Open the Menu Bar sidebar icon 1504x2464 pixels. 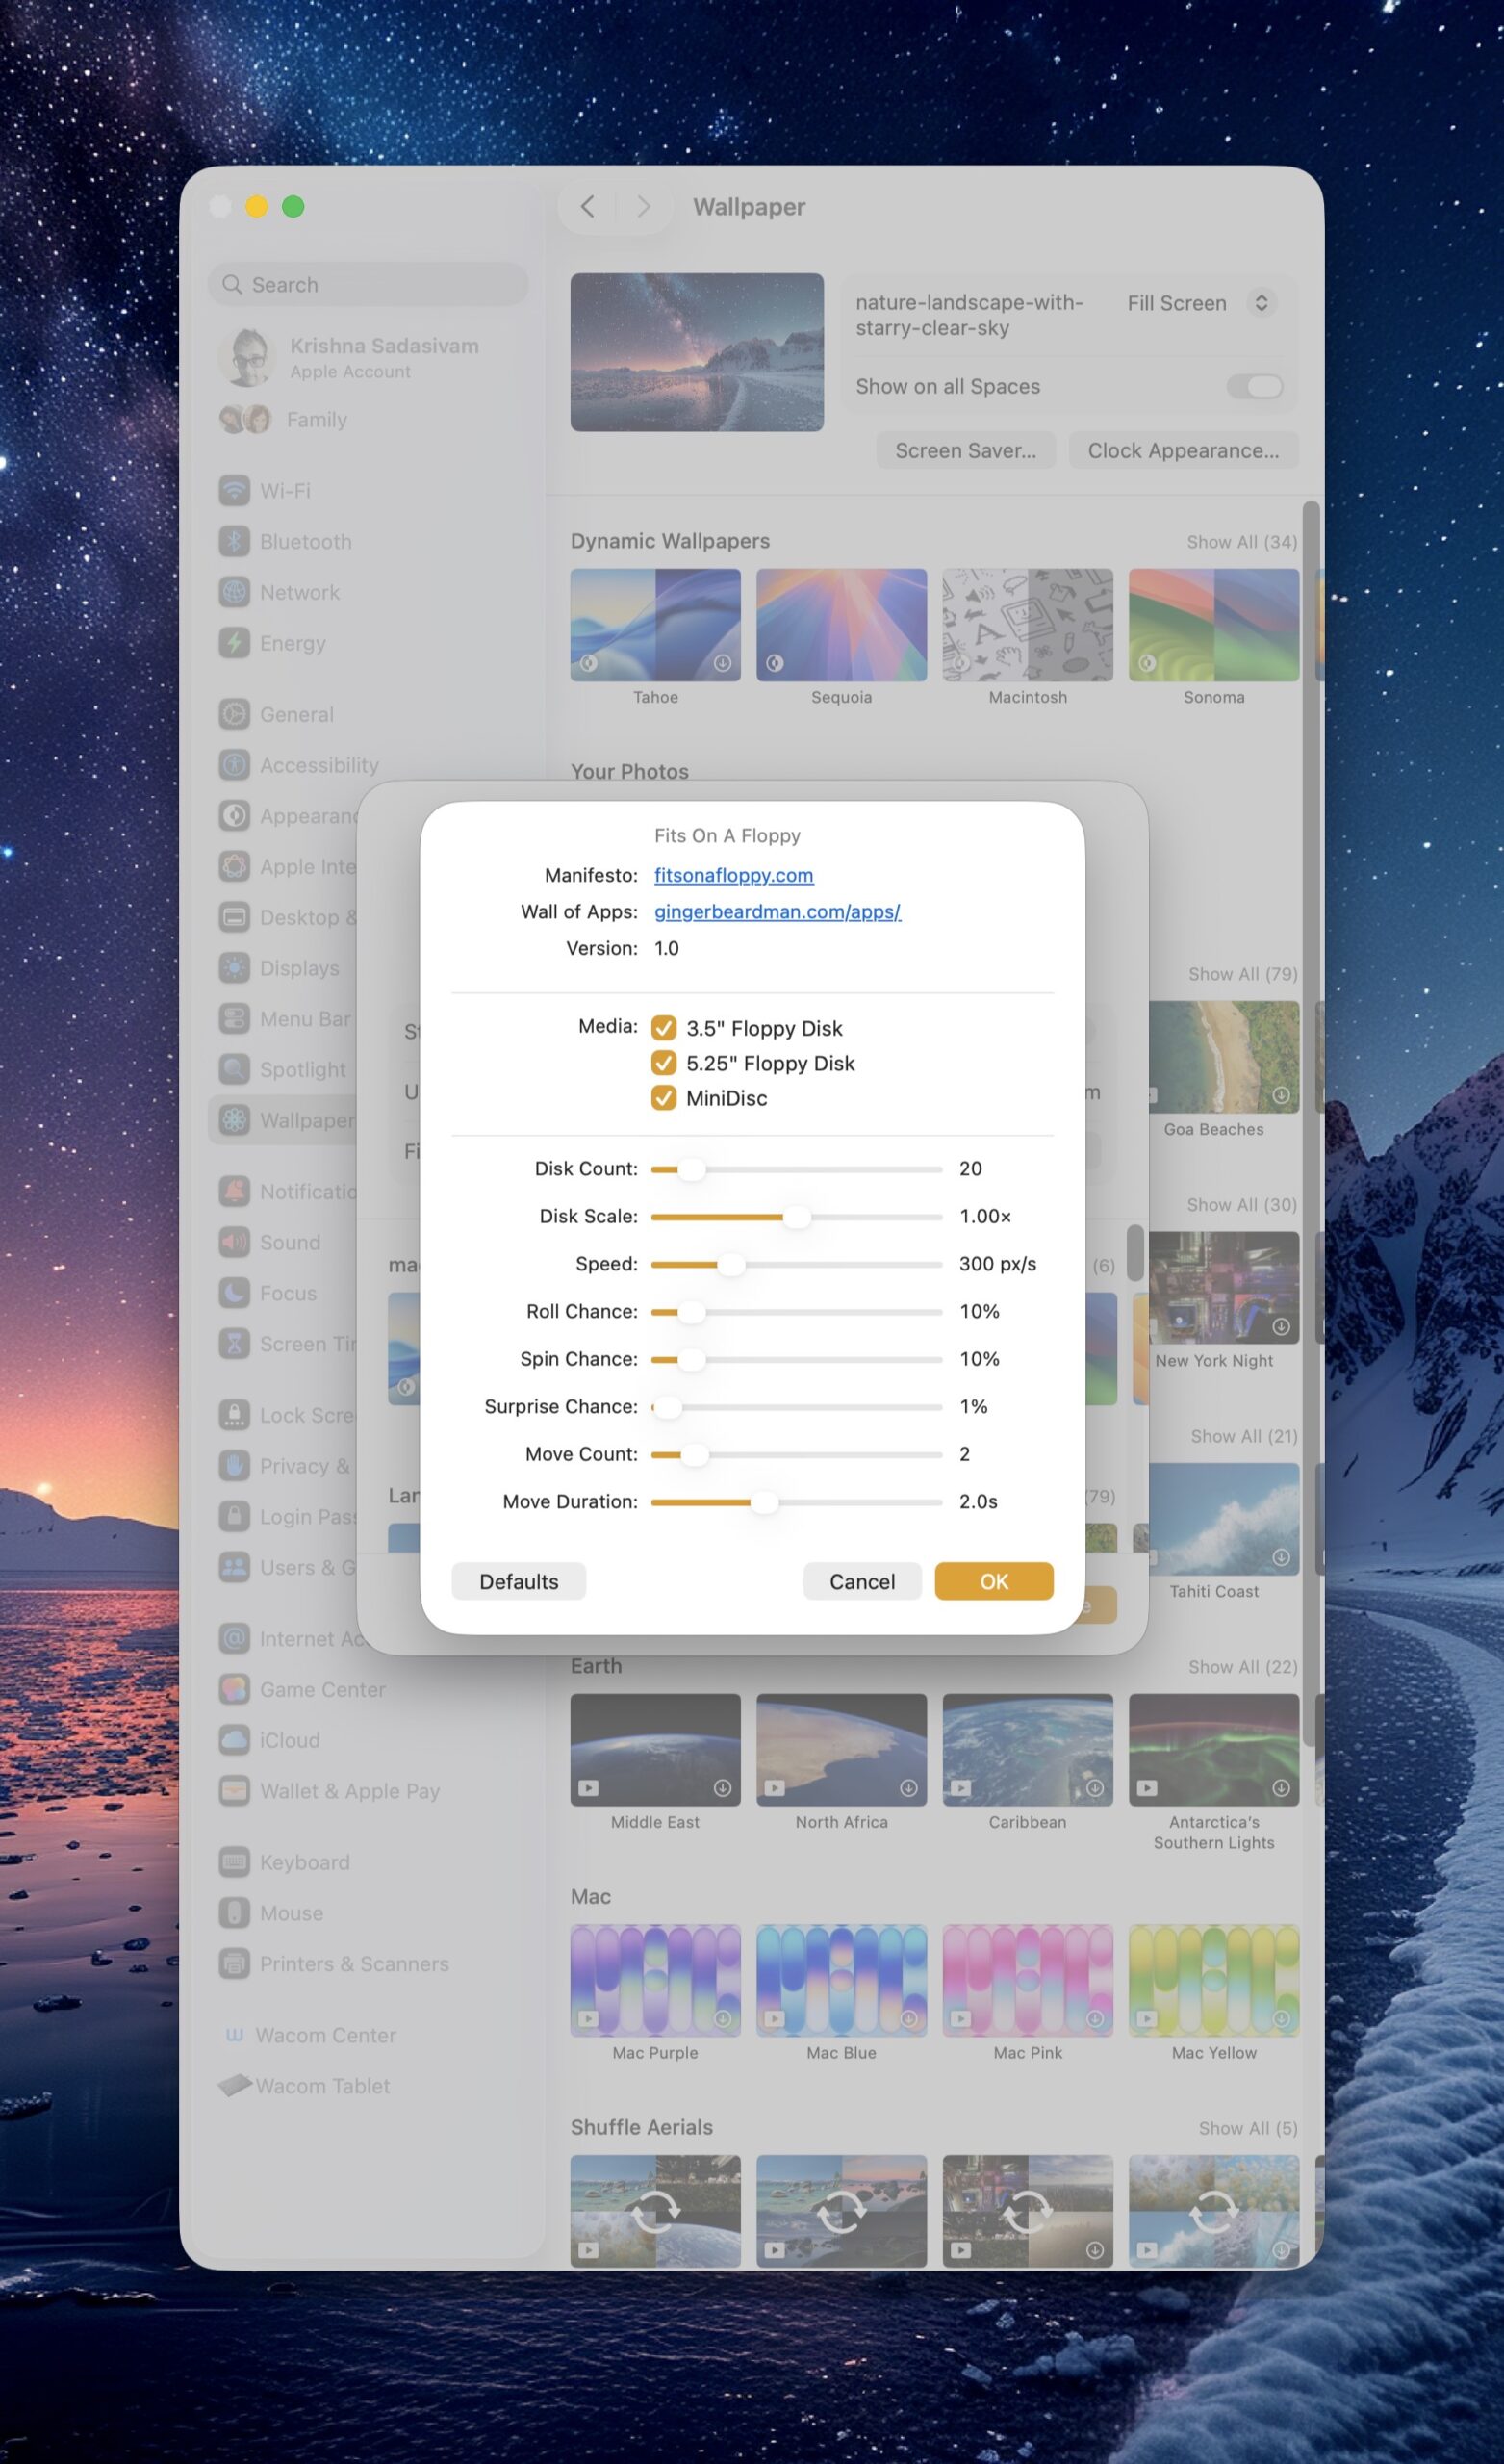(x=234, y=1019)
